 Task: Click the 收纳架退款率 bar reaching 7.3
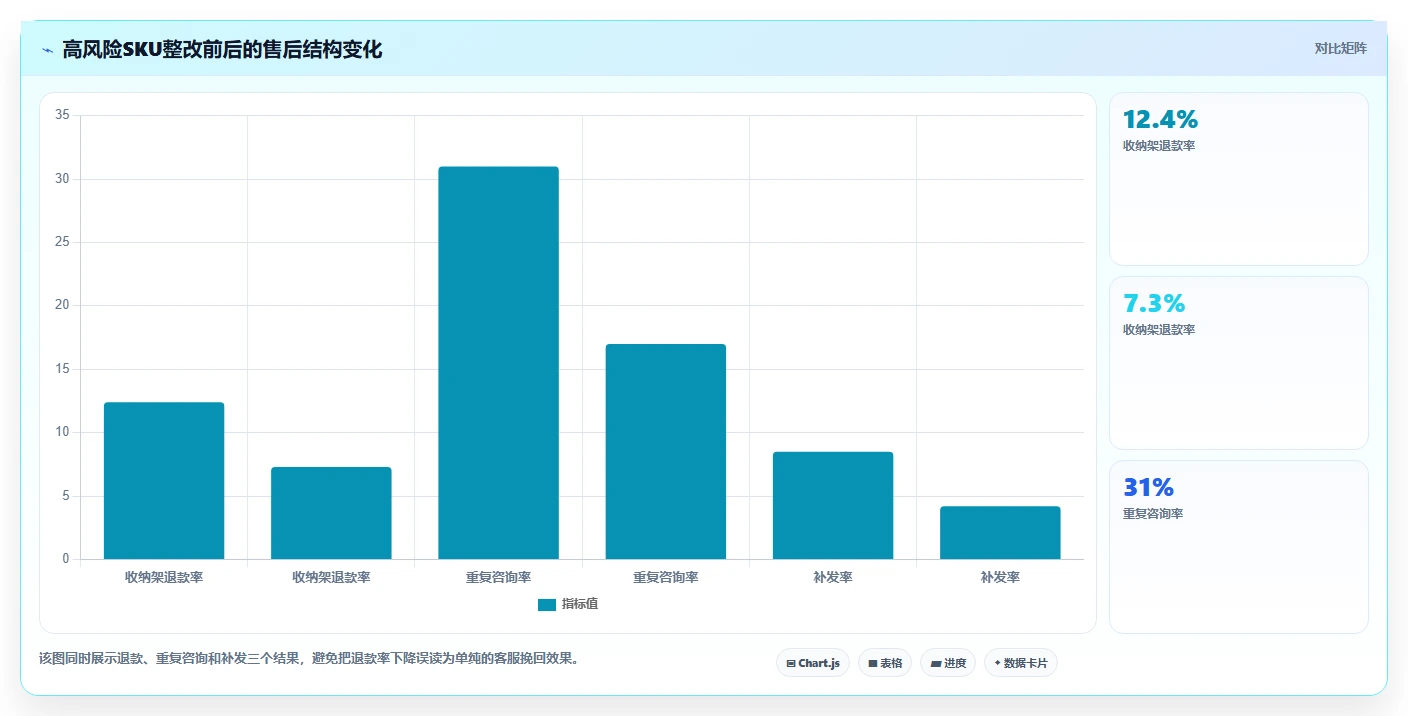(331, 513)
